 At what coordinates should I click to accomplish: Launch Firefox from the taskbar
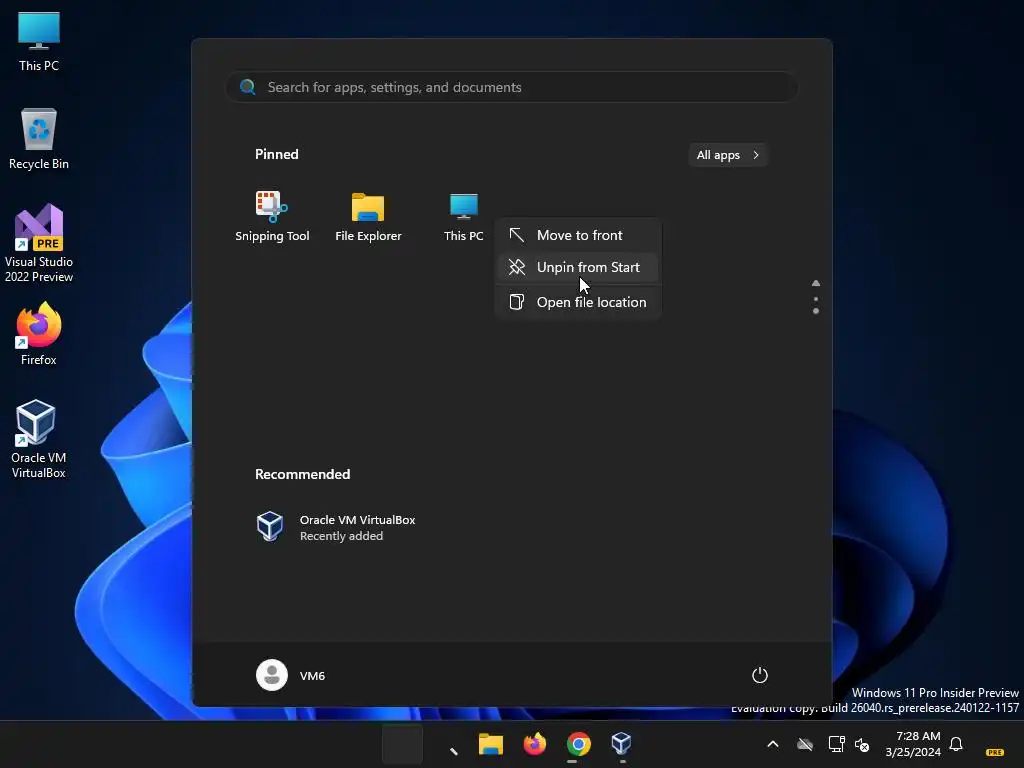click(534, 744)
